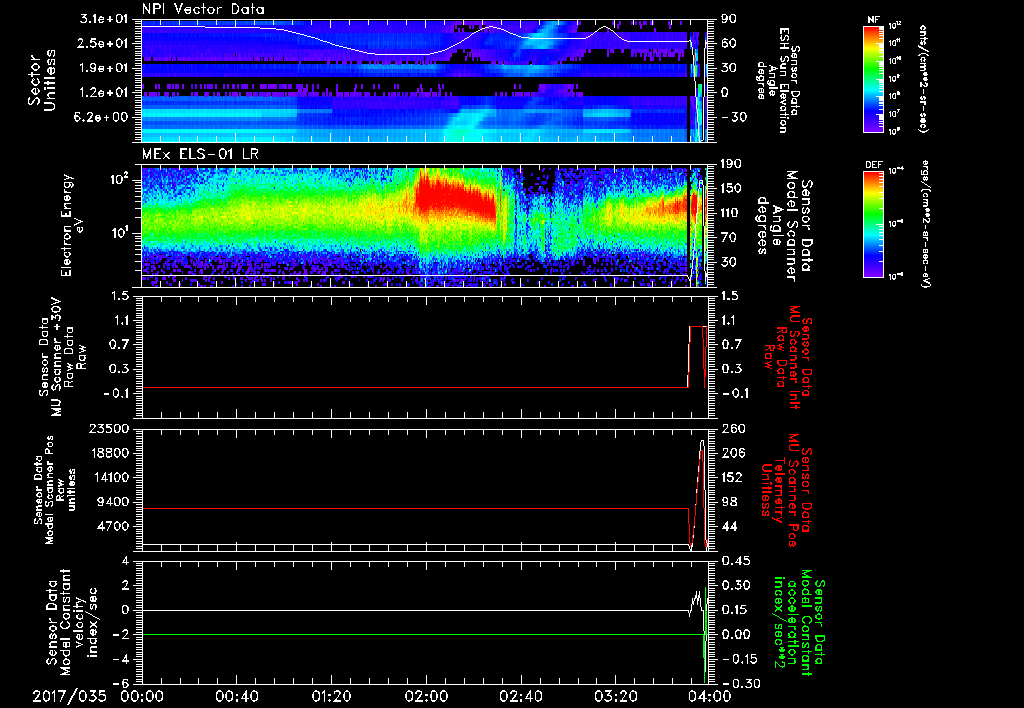Click the '206' telemetry tick value
The width and height of the screenshot is (1024, 708).
733,453
